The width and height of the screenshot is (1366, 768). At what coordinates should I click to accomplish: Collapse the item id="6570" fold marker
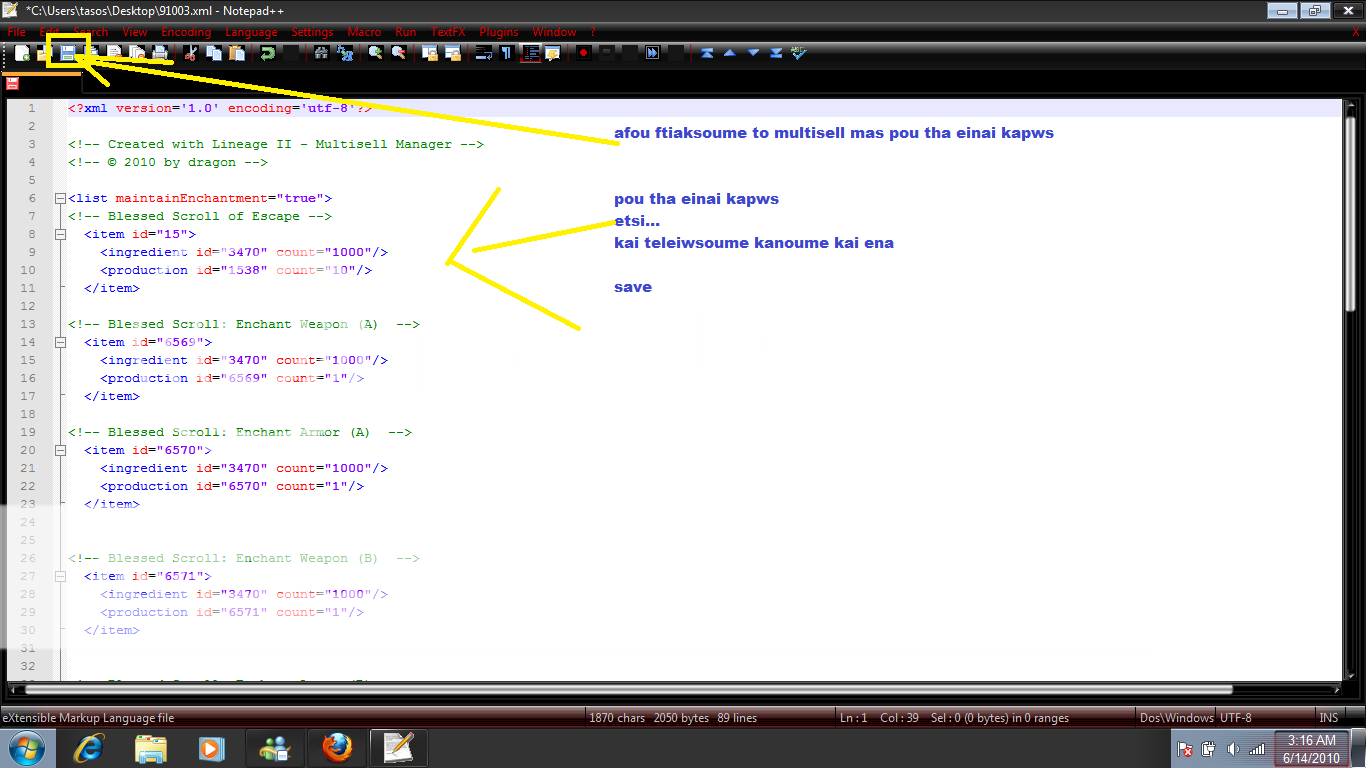60,450
